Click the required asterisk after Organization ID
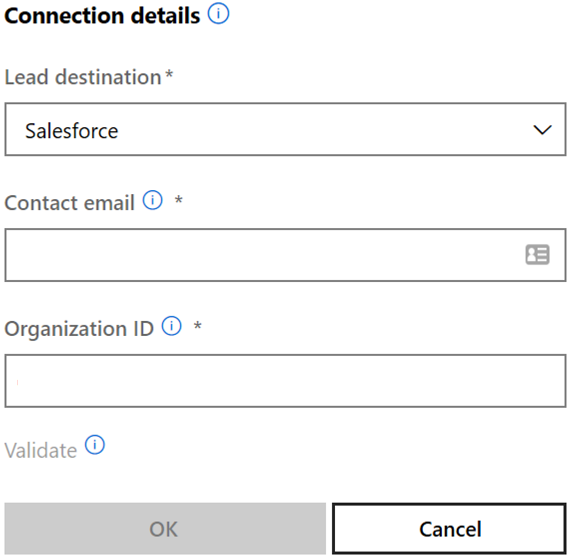The image size is (571, 558). pos(197,325)
